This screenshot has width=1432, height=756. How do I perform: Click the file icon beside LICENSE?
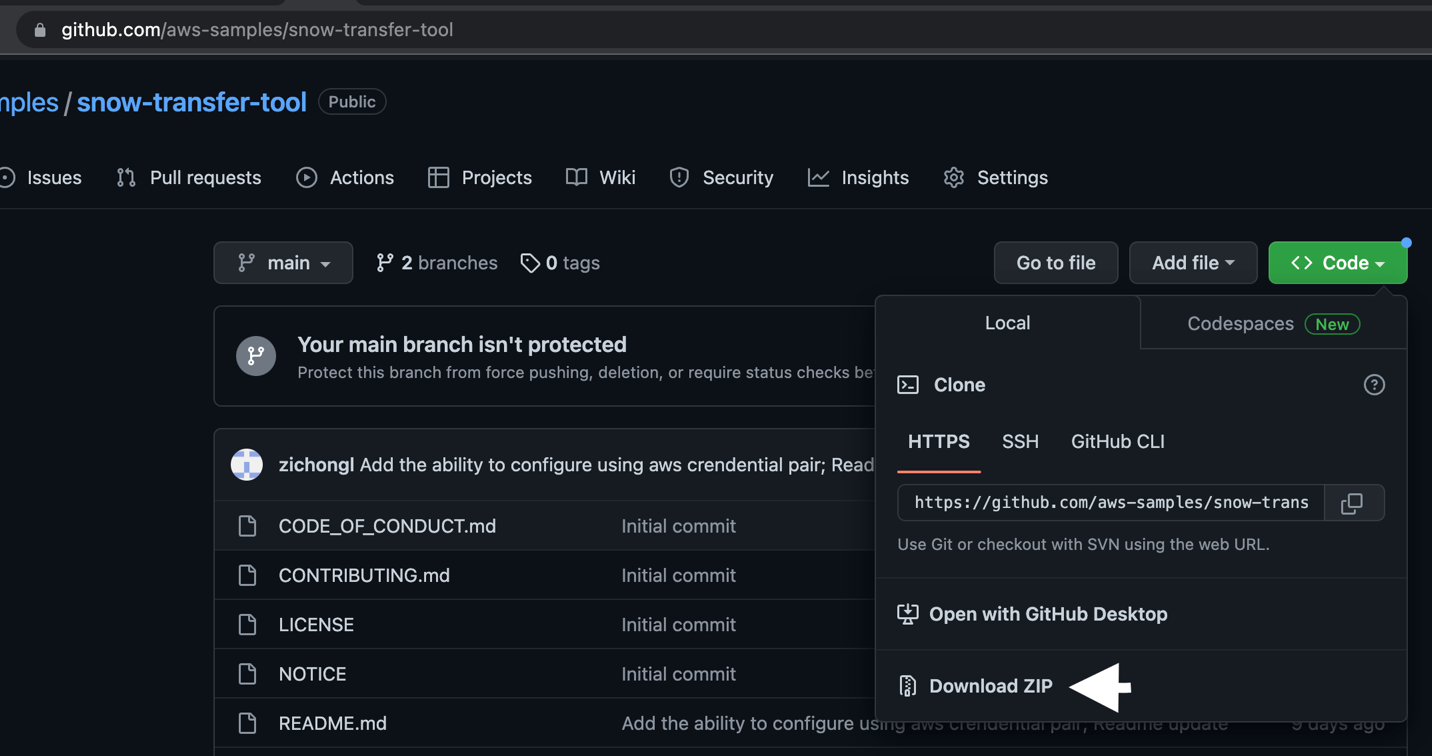point(247,624)
